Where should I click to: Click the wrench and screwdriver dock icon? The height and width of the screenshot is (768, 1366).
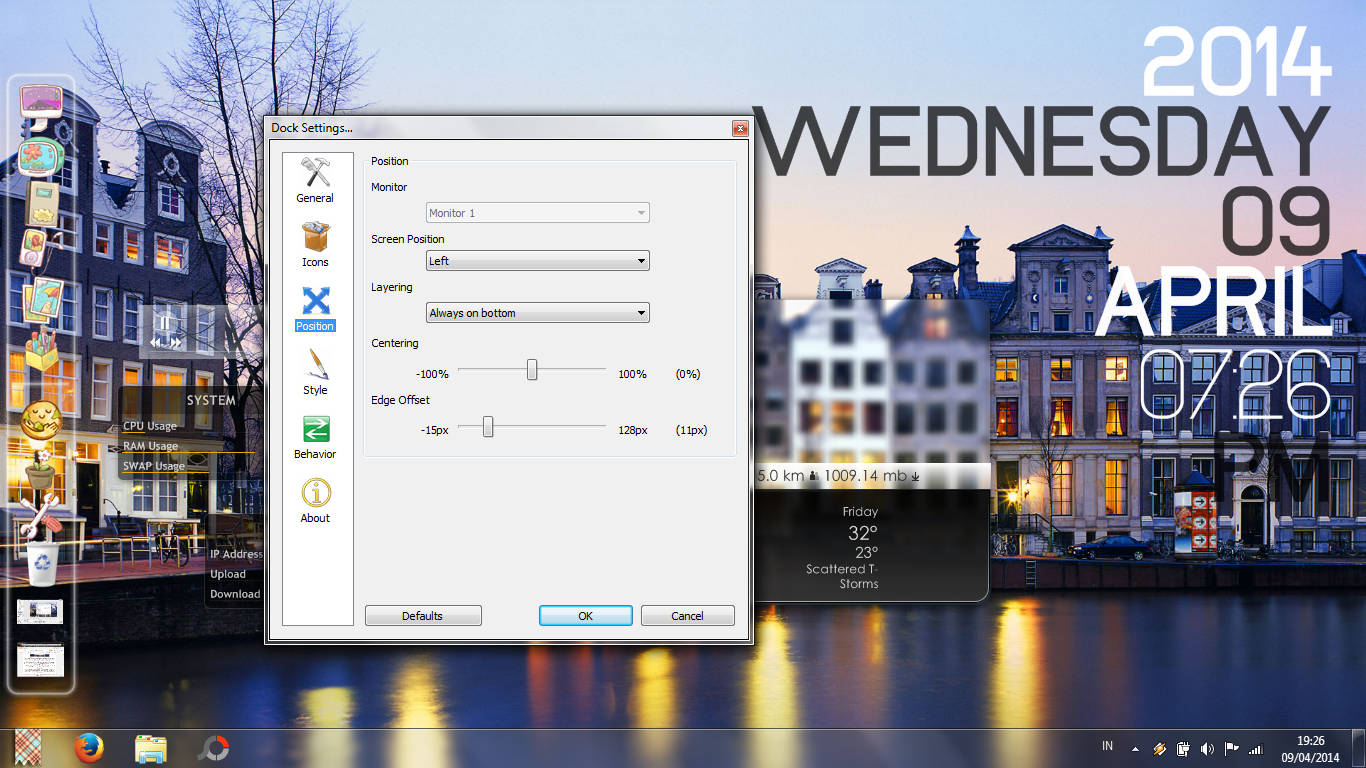click(42, 517)
